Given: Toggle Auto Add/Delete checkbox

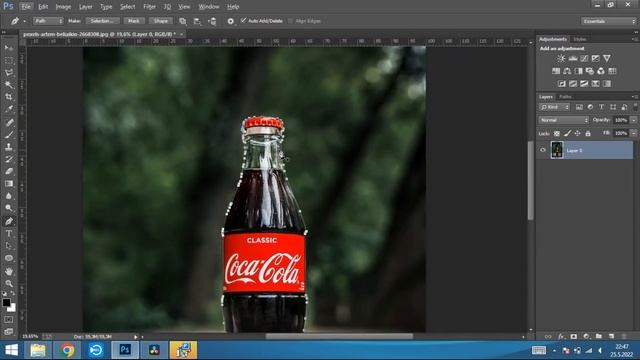Looking at the screenshot, I should [x=244, y=20].
